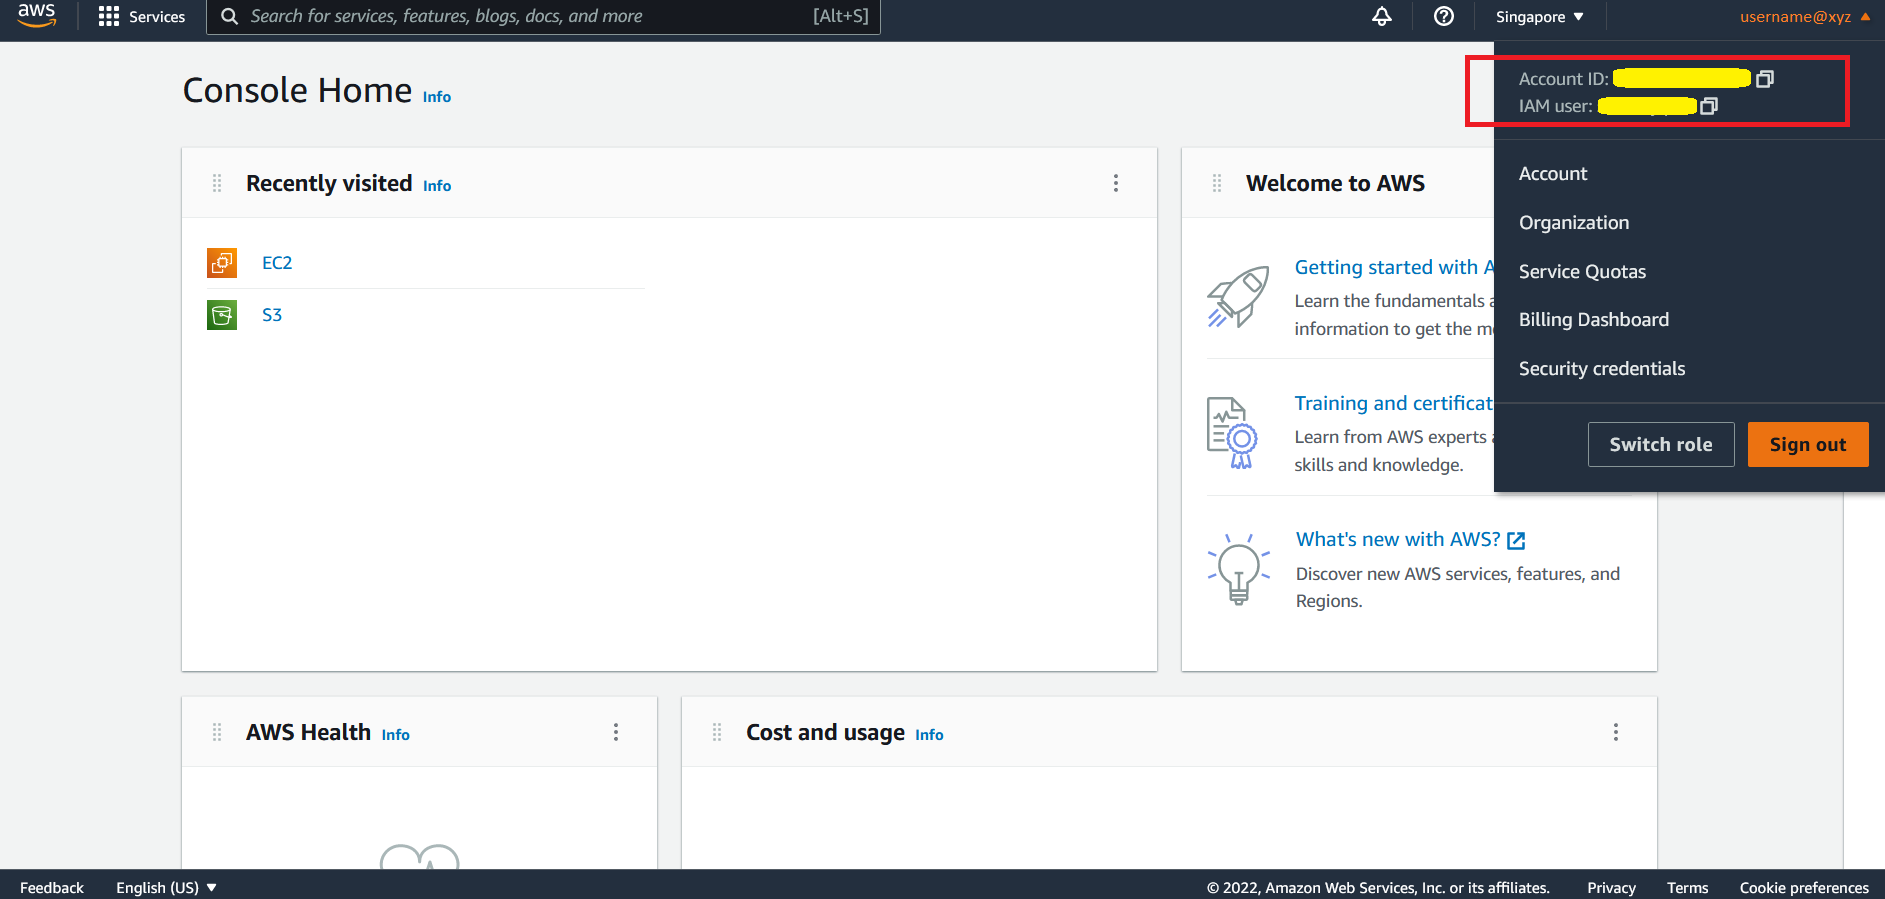Open the EC2 recently visited link

point(277,263)
